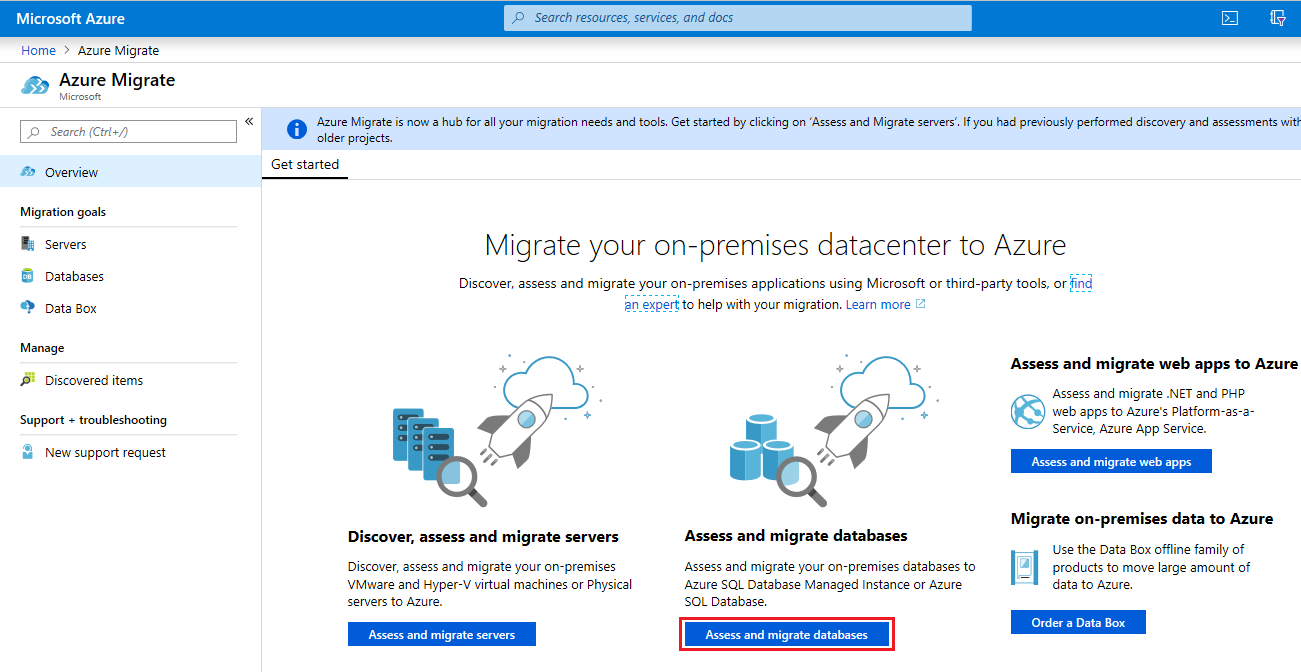Click Assess and migrate servers button
The height and width of the screenshot is (672, 1301).
pyautogui.click(x=442, y=634)
